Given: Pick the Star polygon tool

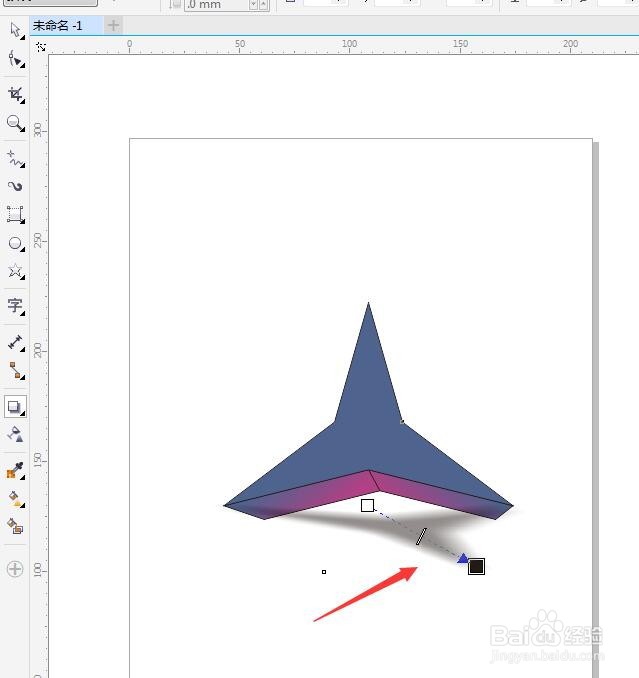Looking at the screenshot, I should [16, 271].
